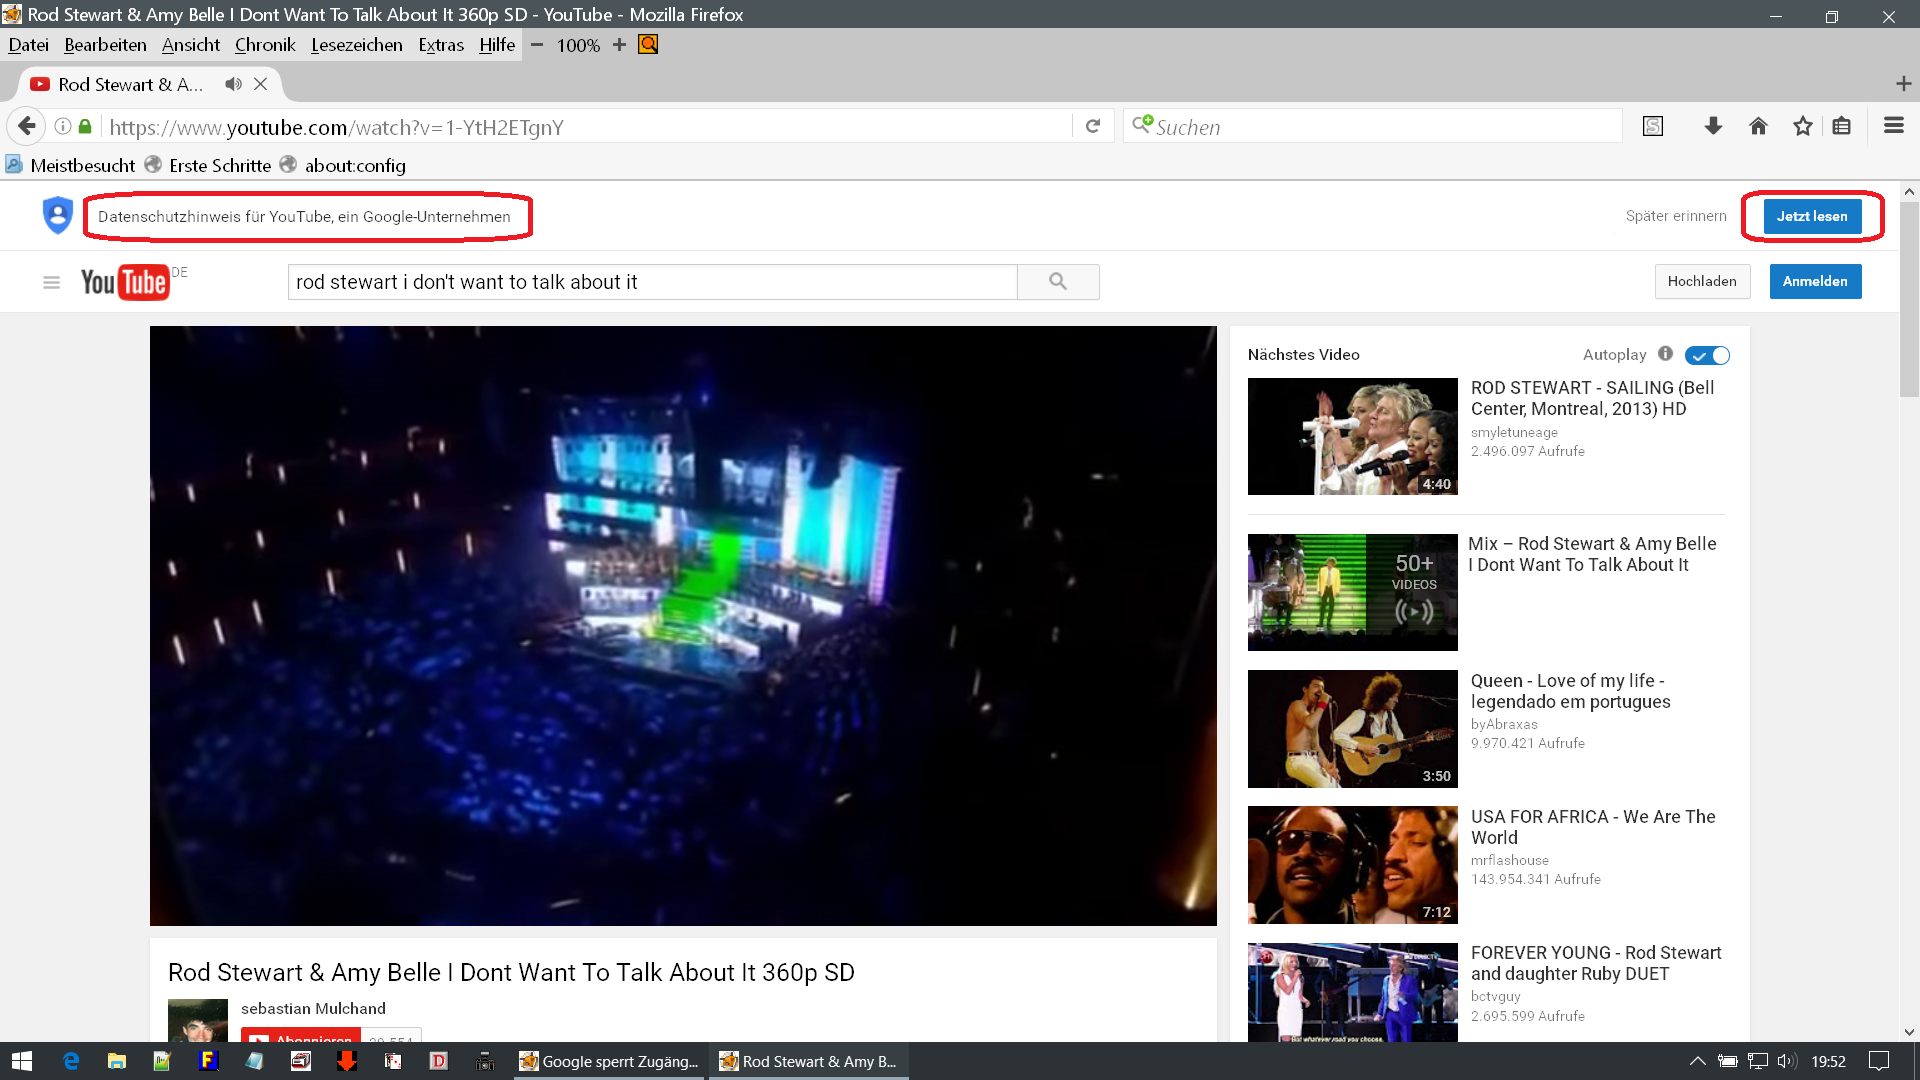
Task: Click the page's vertical scrollbar thumb
Action: [x=1909, y=300]
